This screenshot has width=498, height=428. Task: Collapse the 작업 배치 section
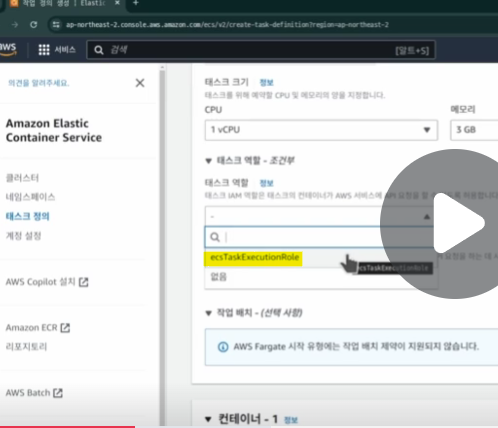pos(208,313)
